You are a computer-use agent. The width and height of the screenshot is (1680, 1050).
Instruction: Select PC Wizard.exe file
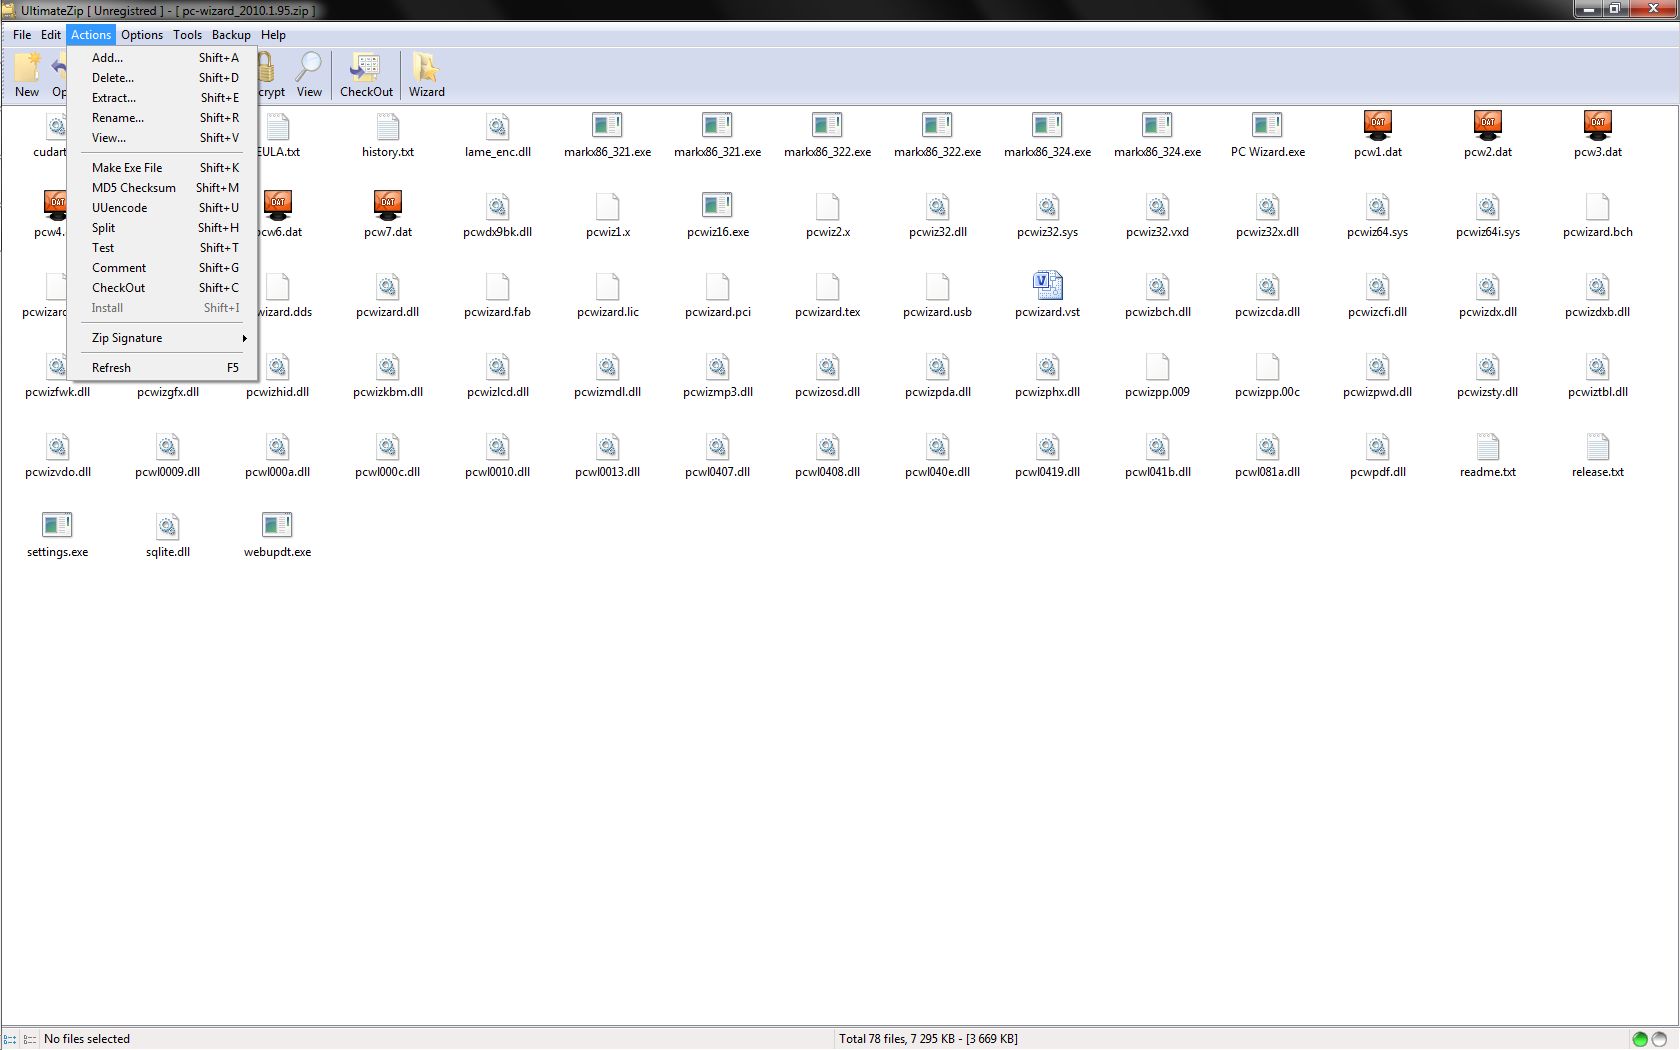click(x=1268, y=135)
